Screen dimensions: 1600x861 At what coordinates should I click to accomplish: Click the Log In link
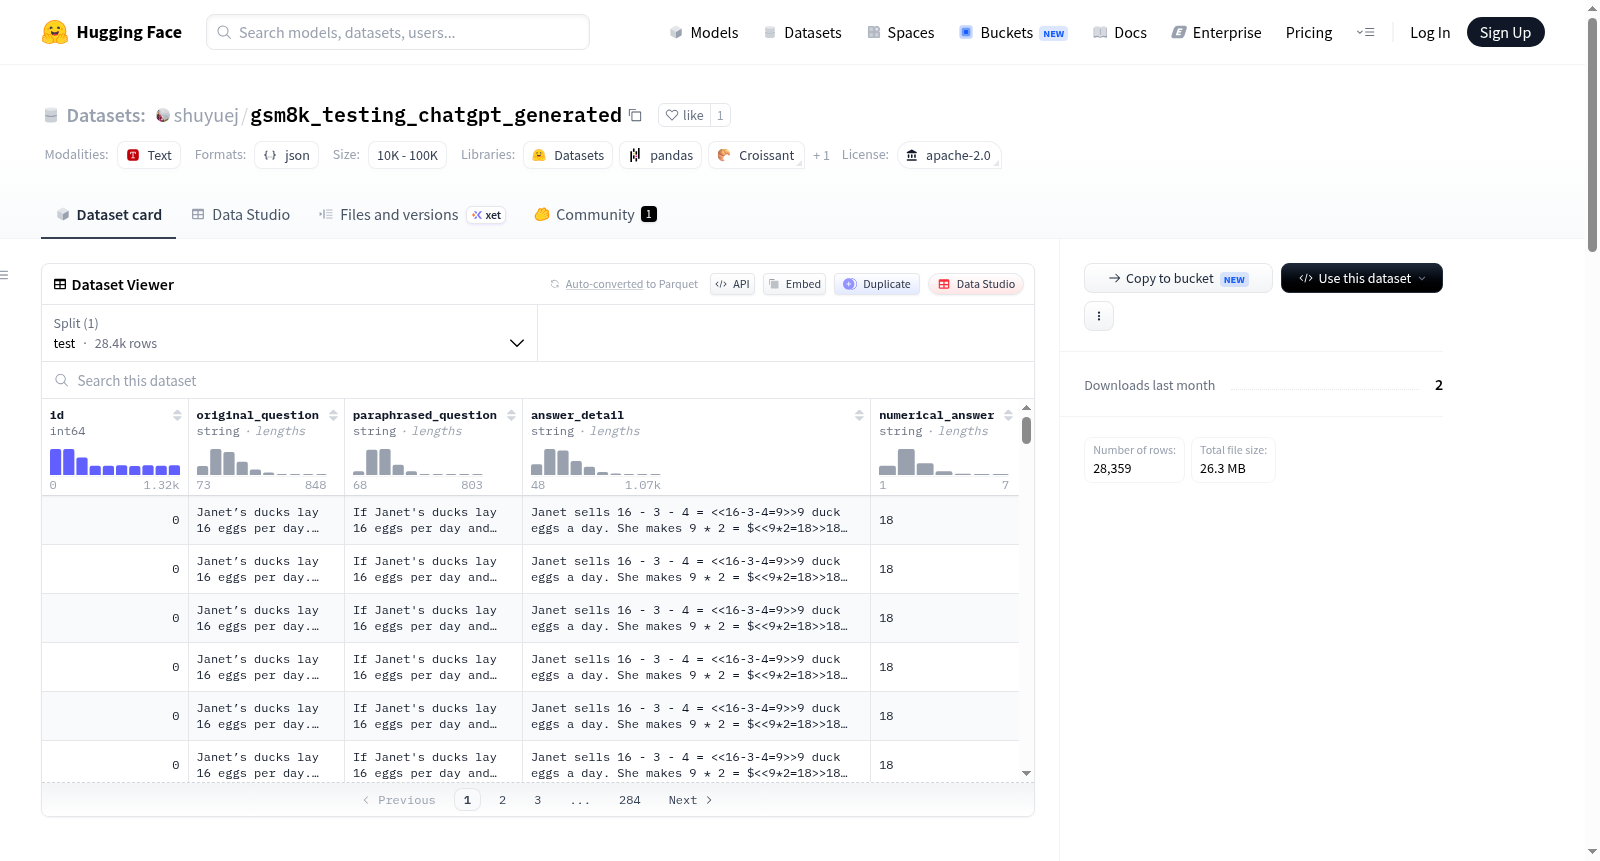pos(1430,32)
